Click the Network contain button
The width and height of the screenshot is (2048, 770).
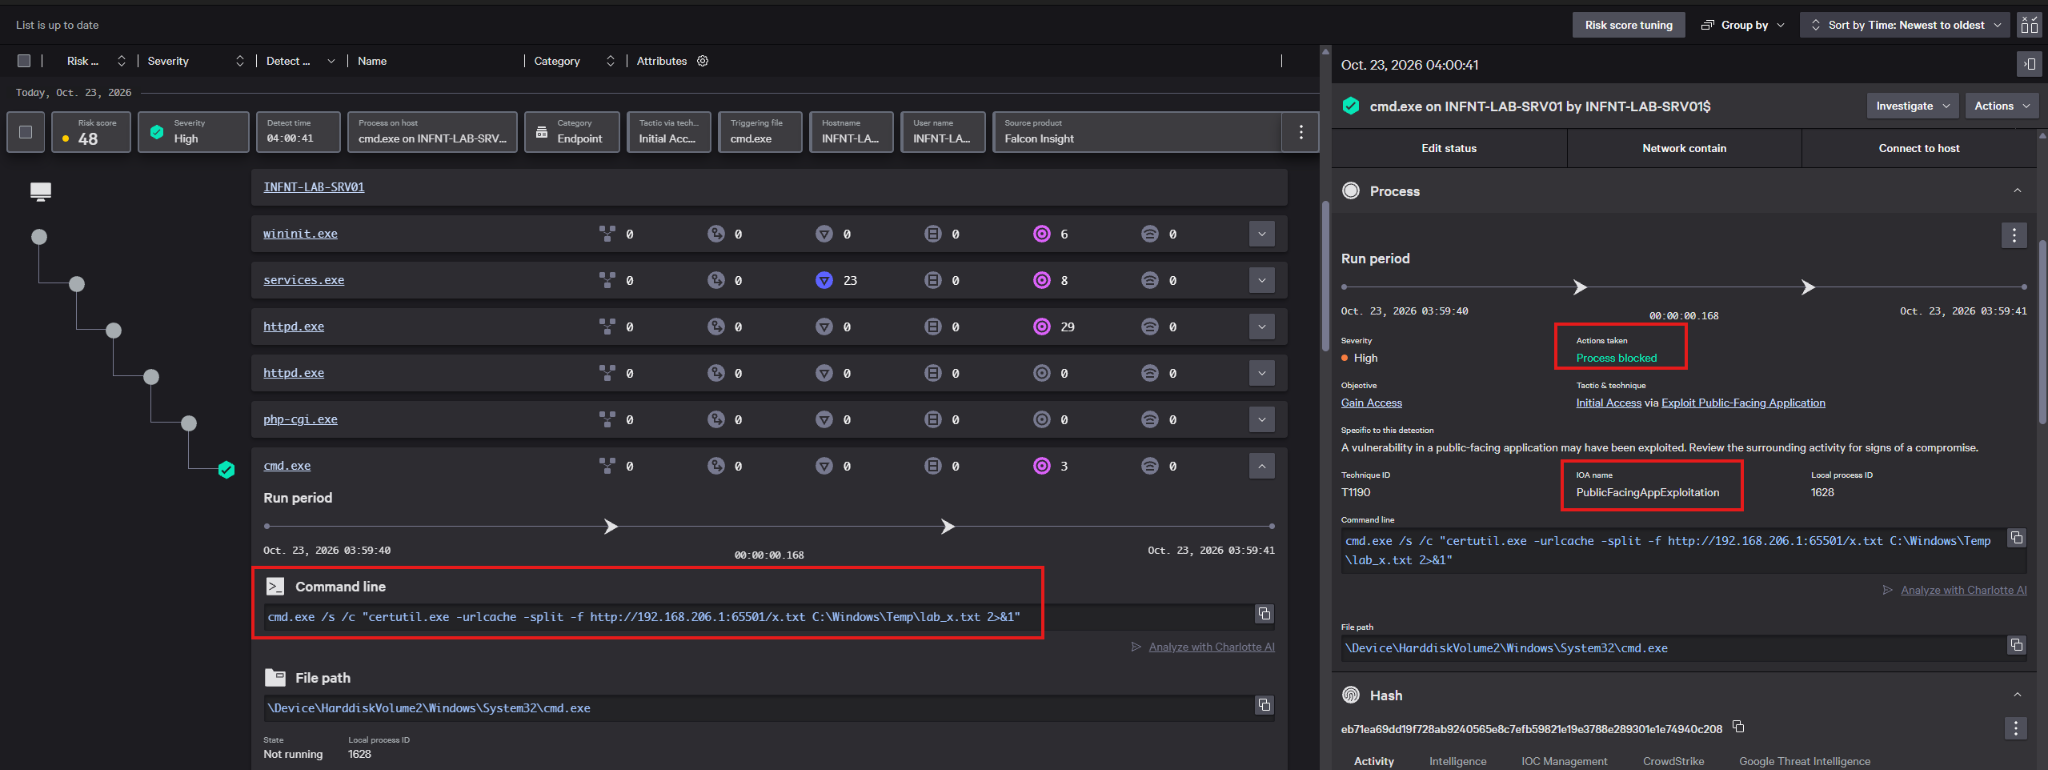1684,148
